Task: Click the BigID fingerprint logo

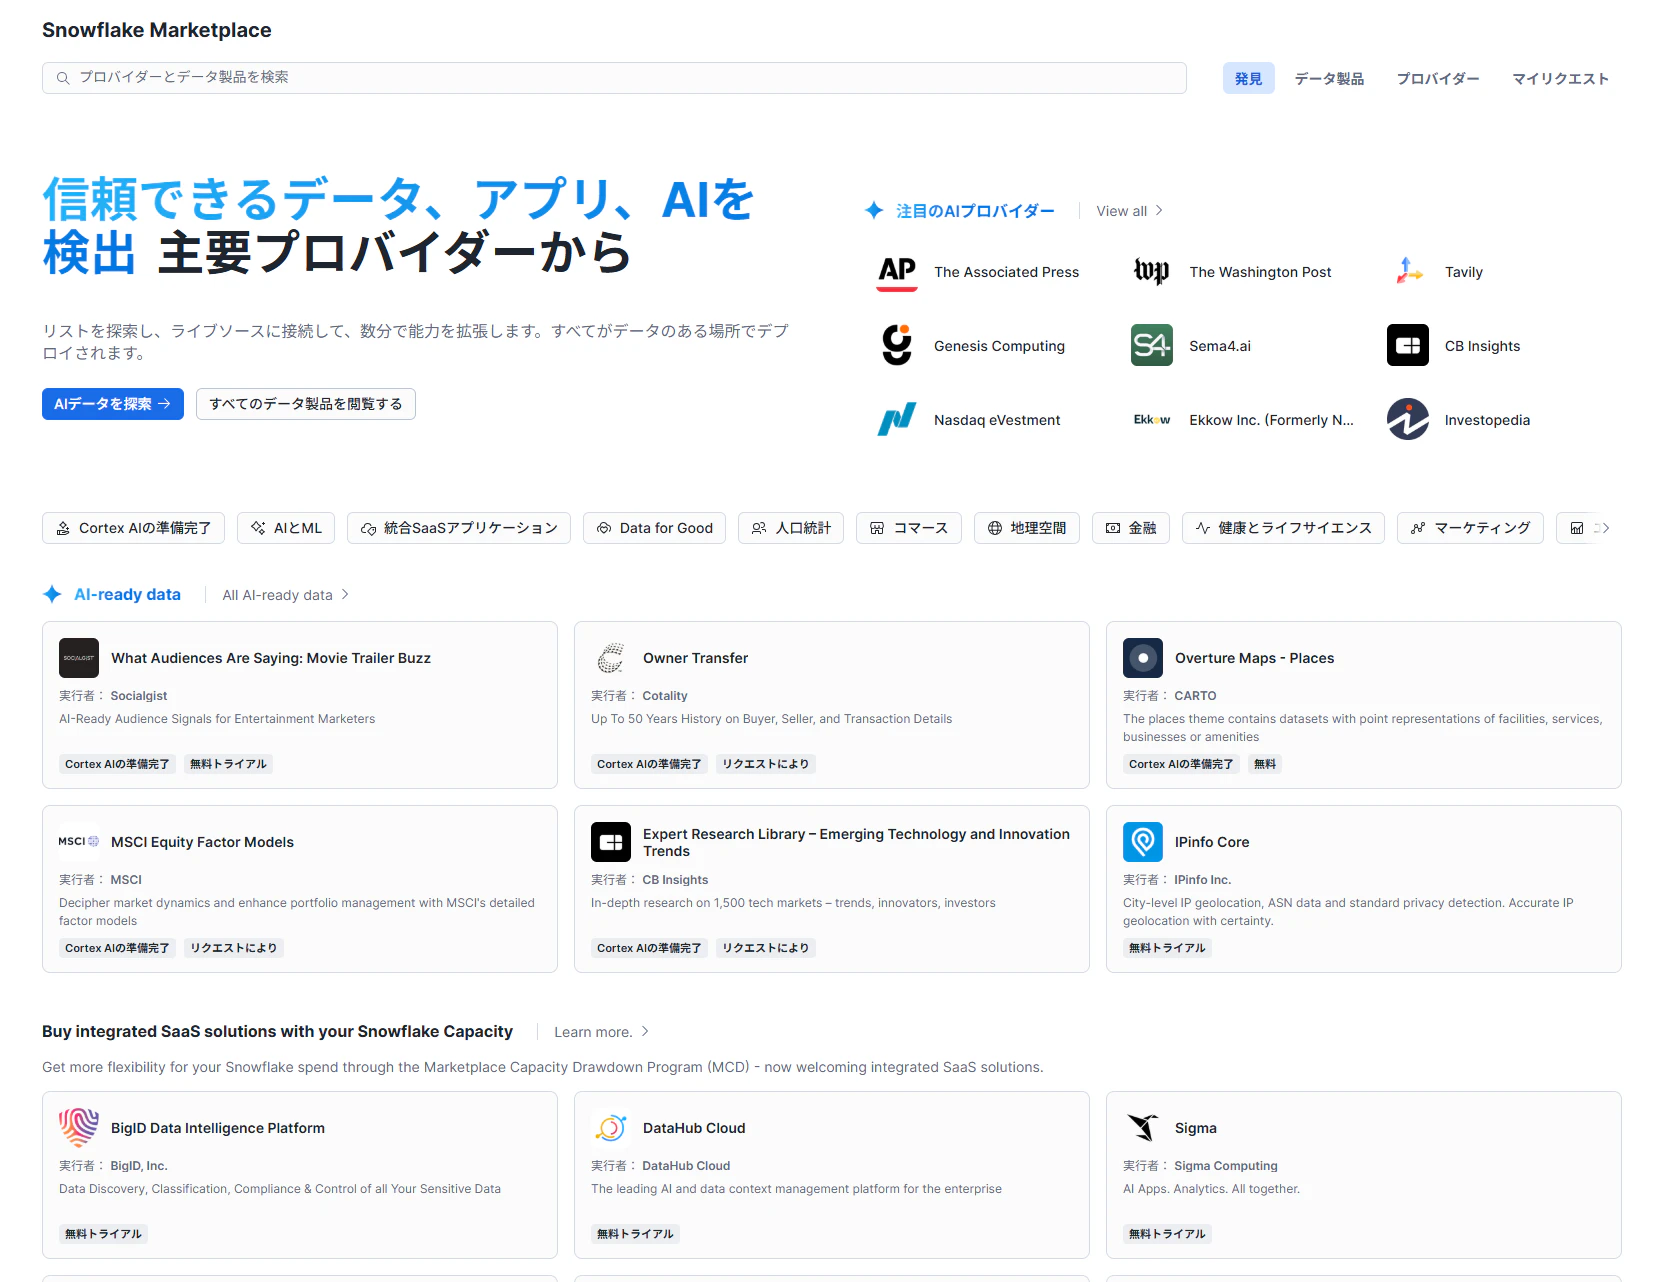Action: [x=79, y=1128]
